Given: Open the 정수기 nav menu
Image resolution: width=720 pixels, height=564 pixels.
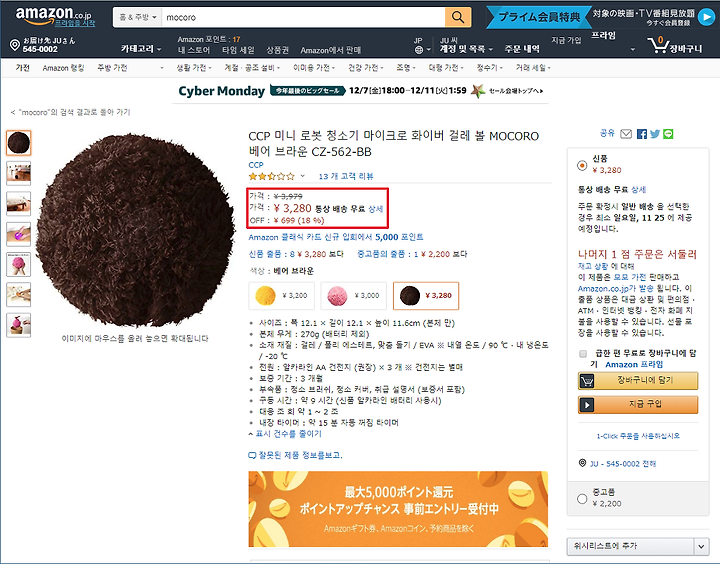Looking at the screenshot, I should [489, 68].
